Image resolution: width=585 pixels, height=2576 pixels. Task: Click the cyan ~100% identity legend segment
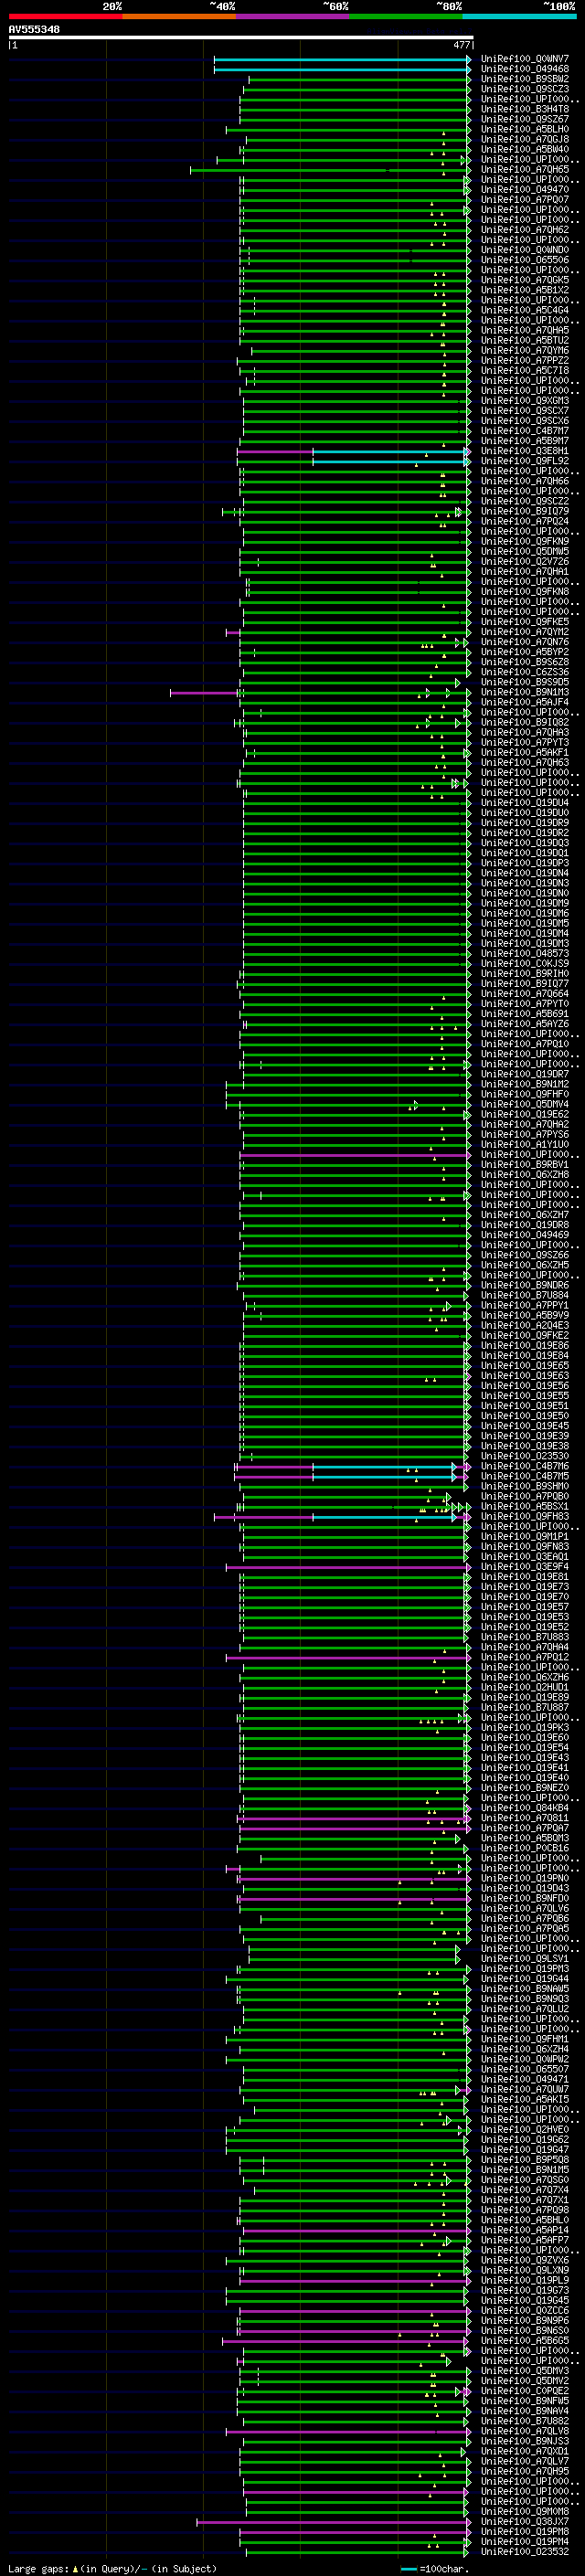(519, 16)
